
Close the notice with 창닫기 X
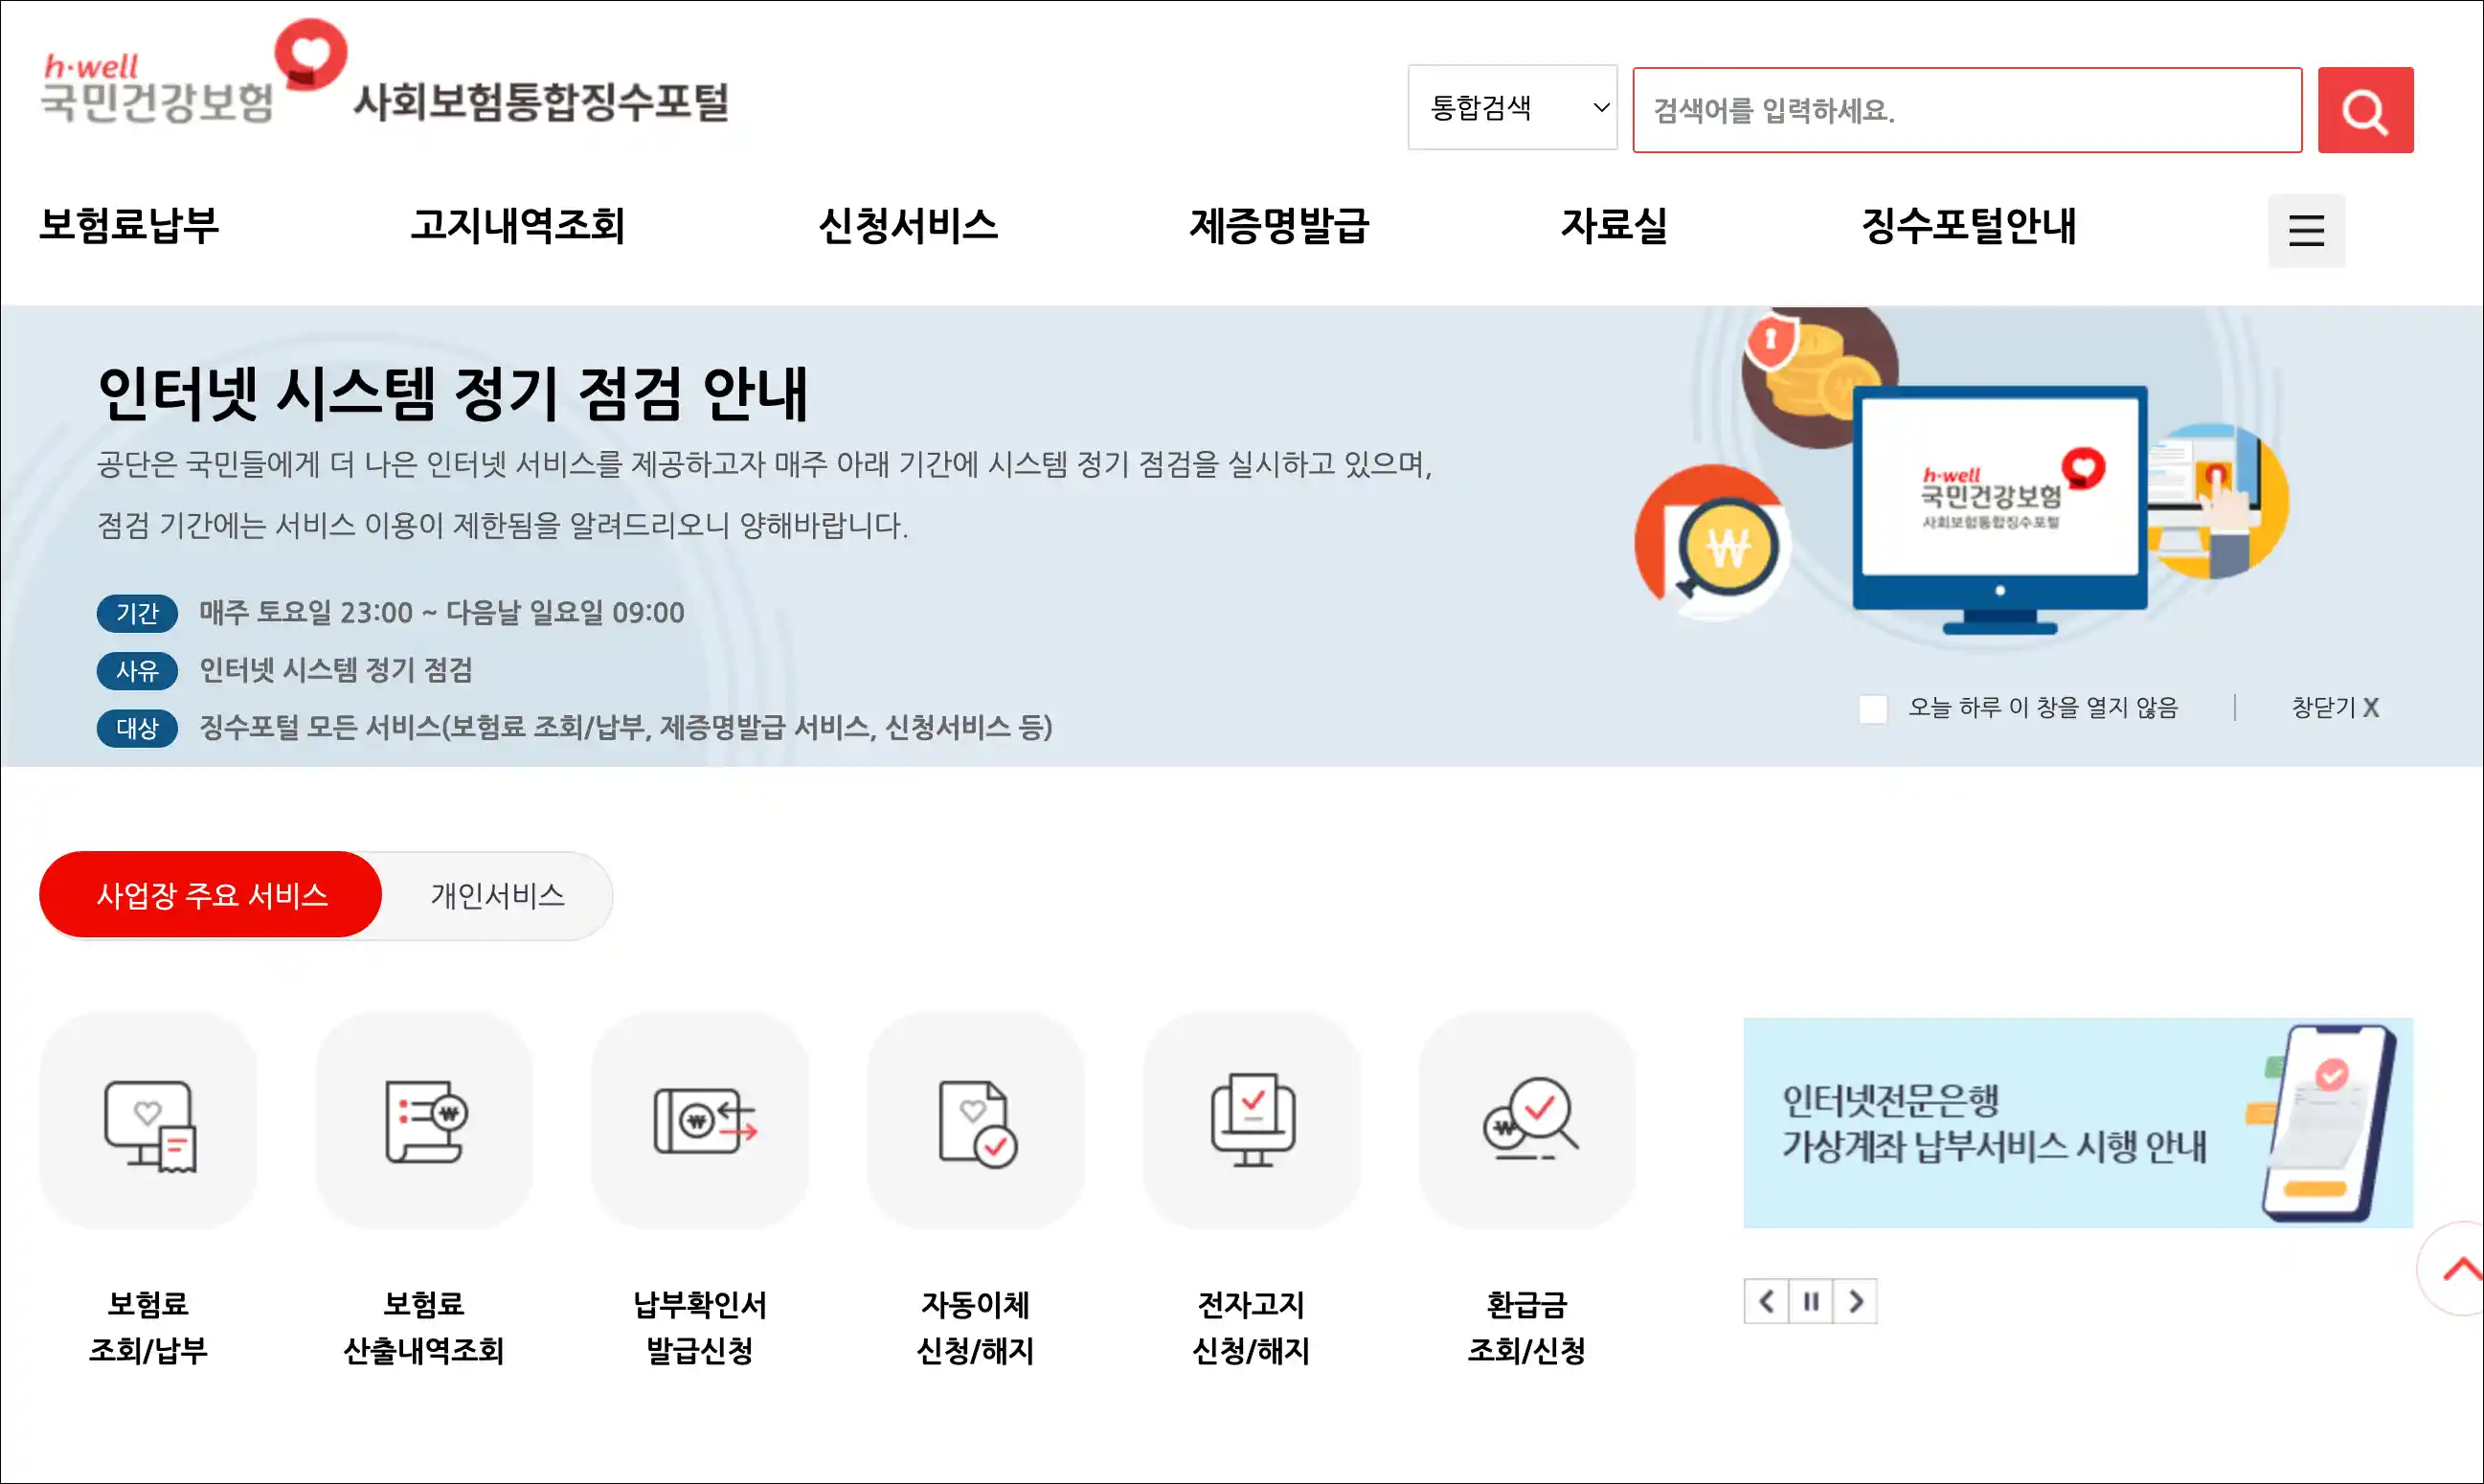pyautogui.click(x=2334, y=708)
